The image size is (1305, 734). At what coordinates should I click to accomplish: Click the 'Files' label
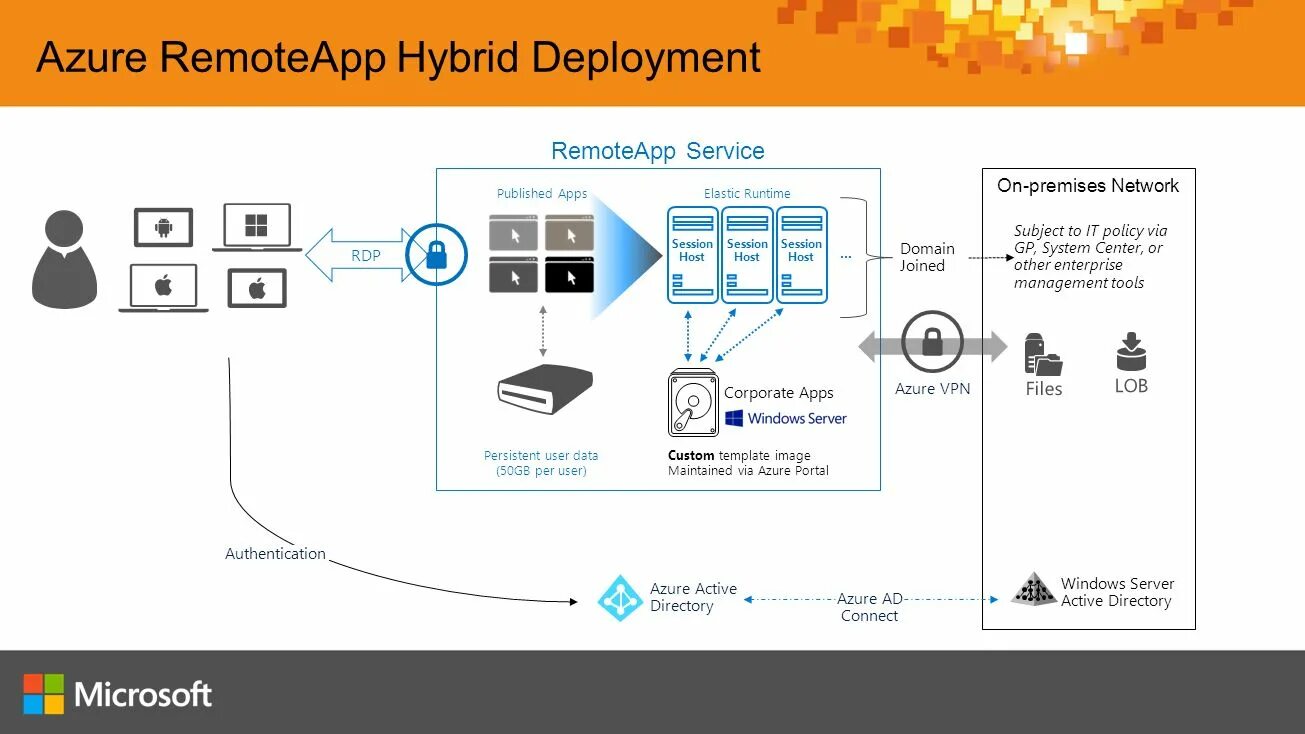click(1043, 389)
